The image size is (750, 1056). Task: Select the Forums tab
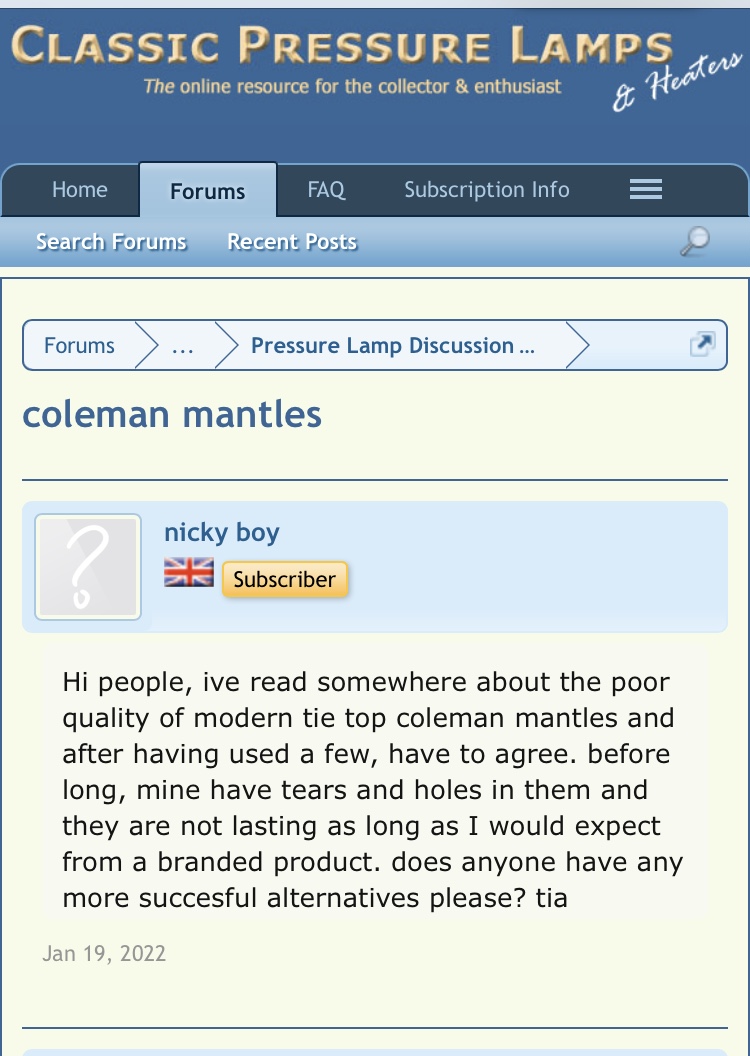point(208,191)
